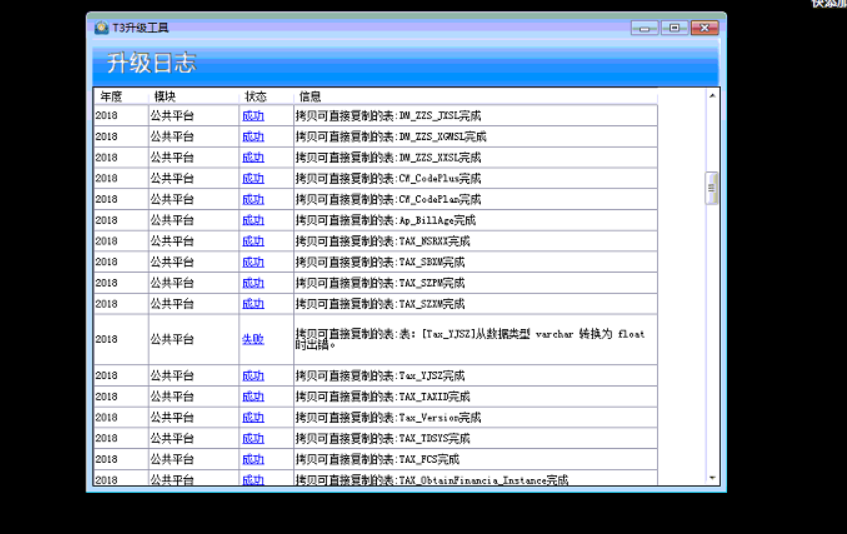Click the scrollbar down arrow
847x534 pixels.
[712, 478]
